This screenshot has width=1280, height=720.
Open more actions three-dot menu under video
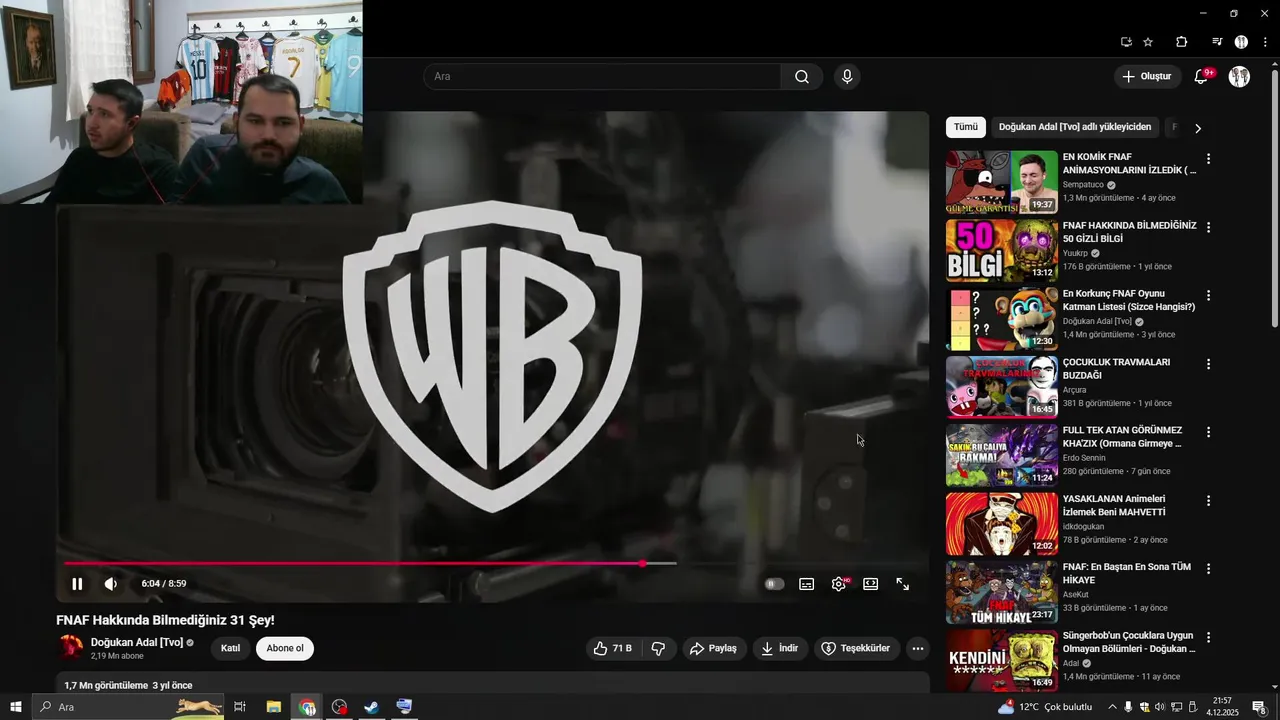click(918, 648)
